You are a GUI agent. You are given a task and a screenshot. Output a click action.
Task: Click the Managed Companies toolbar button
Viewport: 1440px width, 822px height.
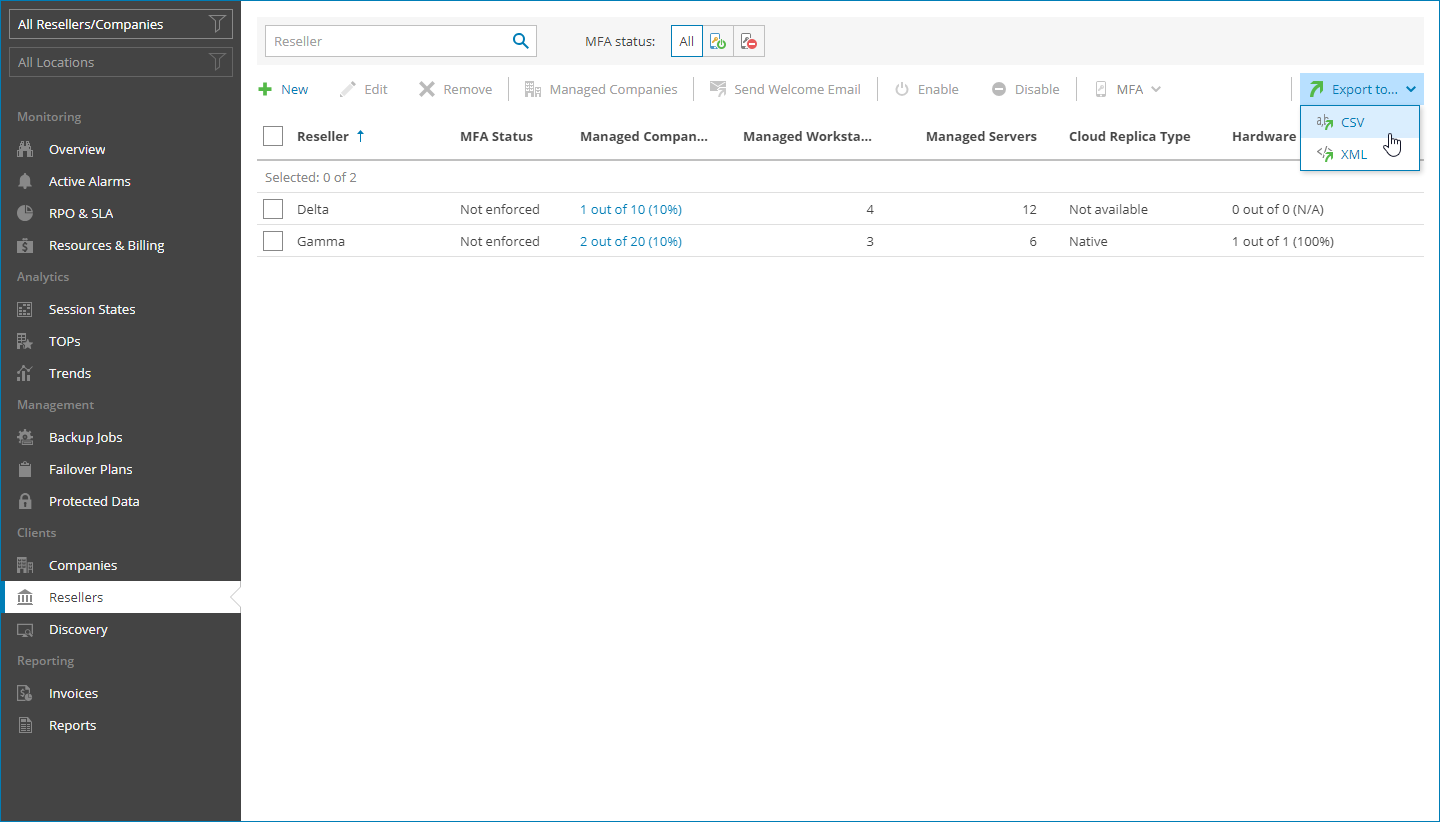tap(601, 89)
